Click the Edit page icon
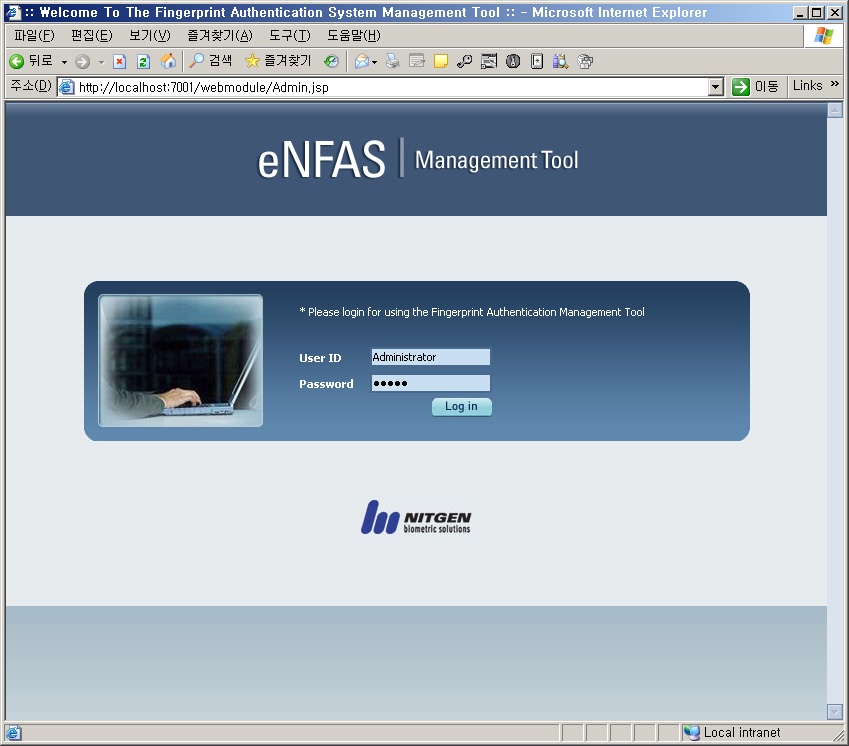The width and height of the screenshot is (849, 746). click(x=417, y=61)
